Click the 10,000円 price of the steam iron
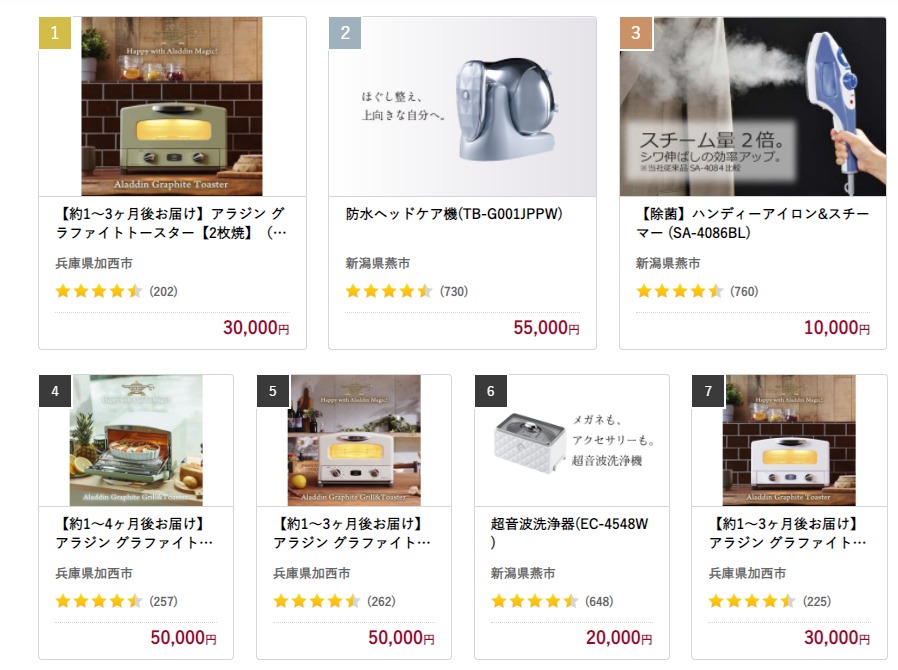Viewport: 898px width, 670px height. 837,328
